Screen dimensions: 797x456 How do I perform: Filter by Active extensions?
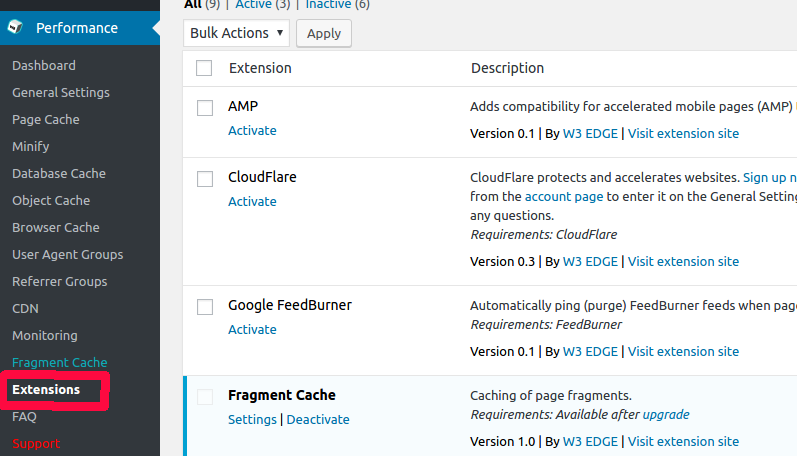click(253, 5)
